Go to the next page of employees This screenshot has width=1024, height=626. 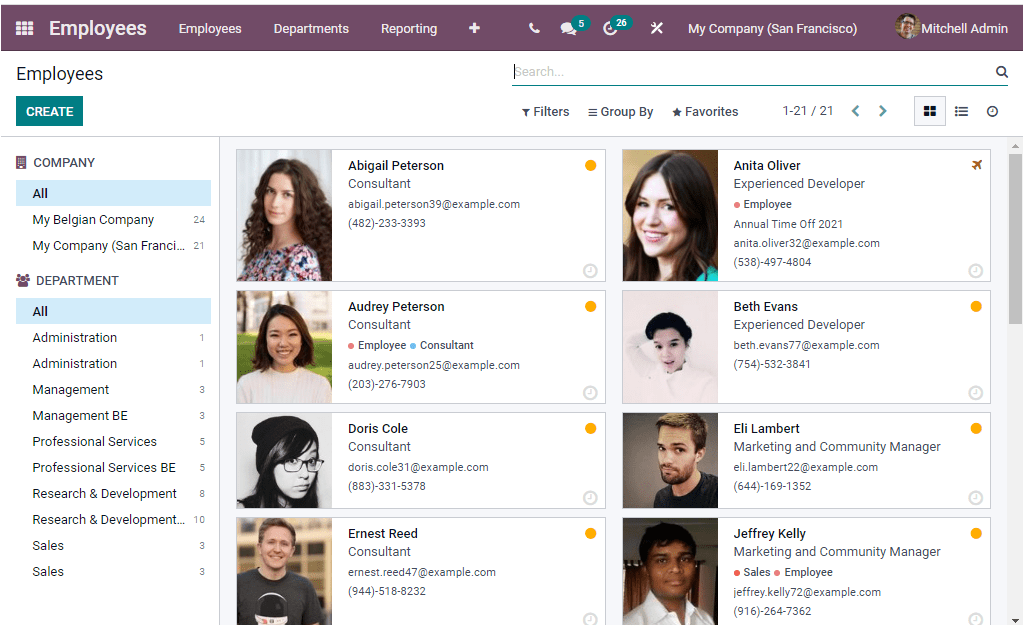(883, 111)
